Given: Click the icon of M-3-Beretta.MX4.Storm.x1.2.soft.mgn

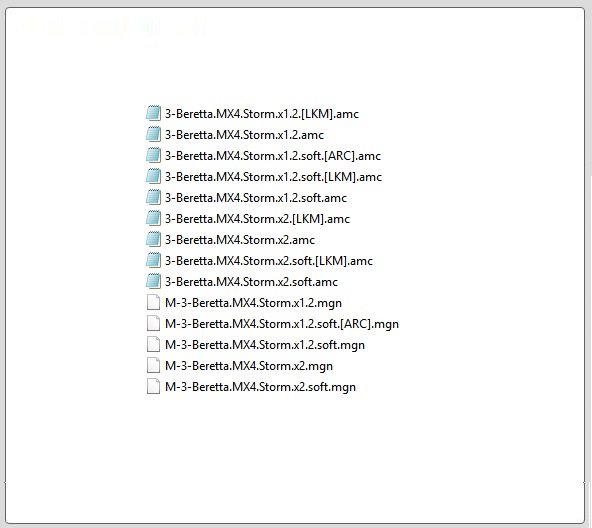Looking at the screenshot, I should 153,344.
